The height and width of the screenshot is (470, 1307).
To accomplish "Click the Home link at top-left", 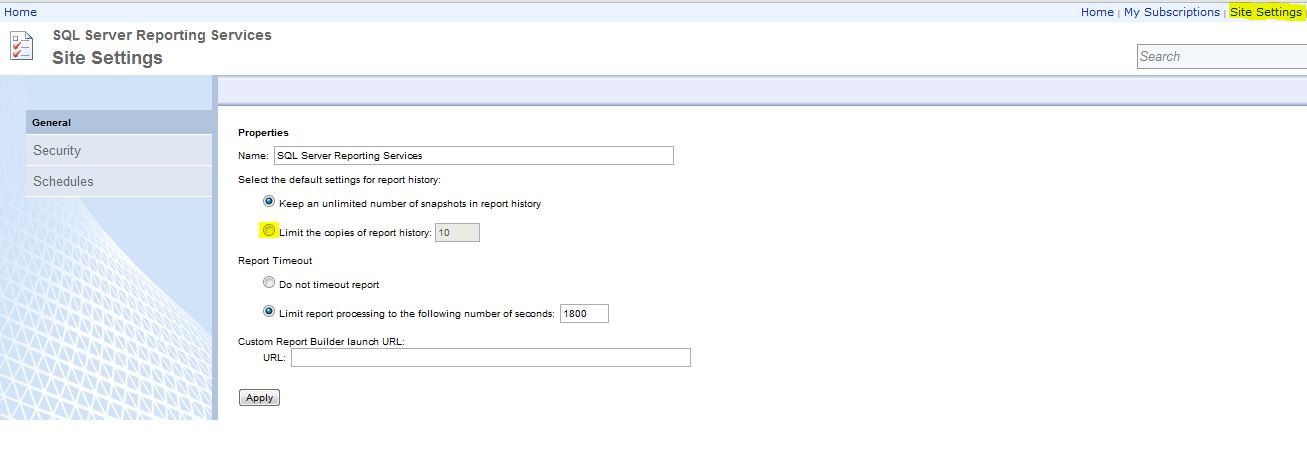I will tap(21, 12).
